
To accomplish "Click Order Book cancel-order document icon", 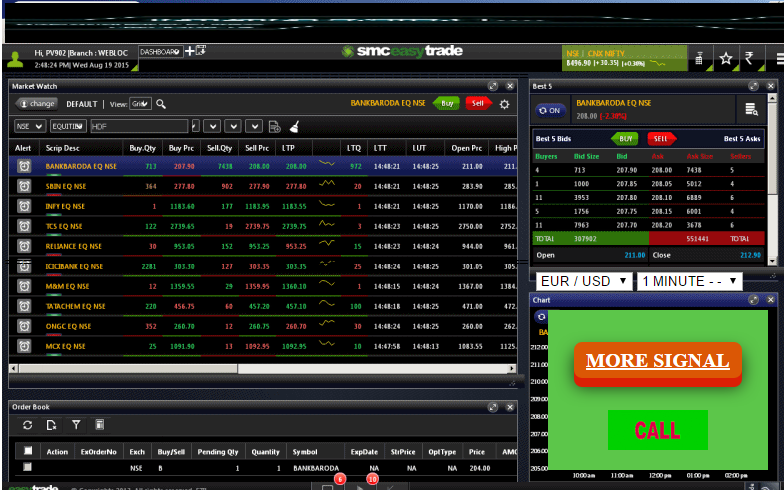I will pos(51,425).
